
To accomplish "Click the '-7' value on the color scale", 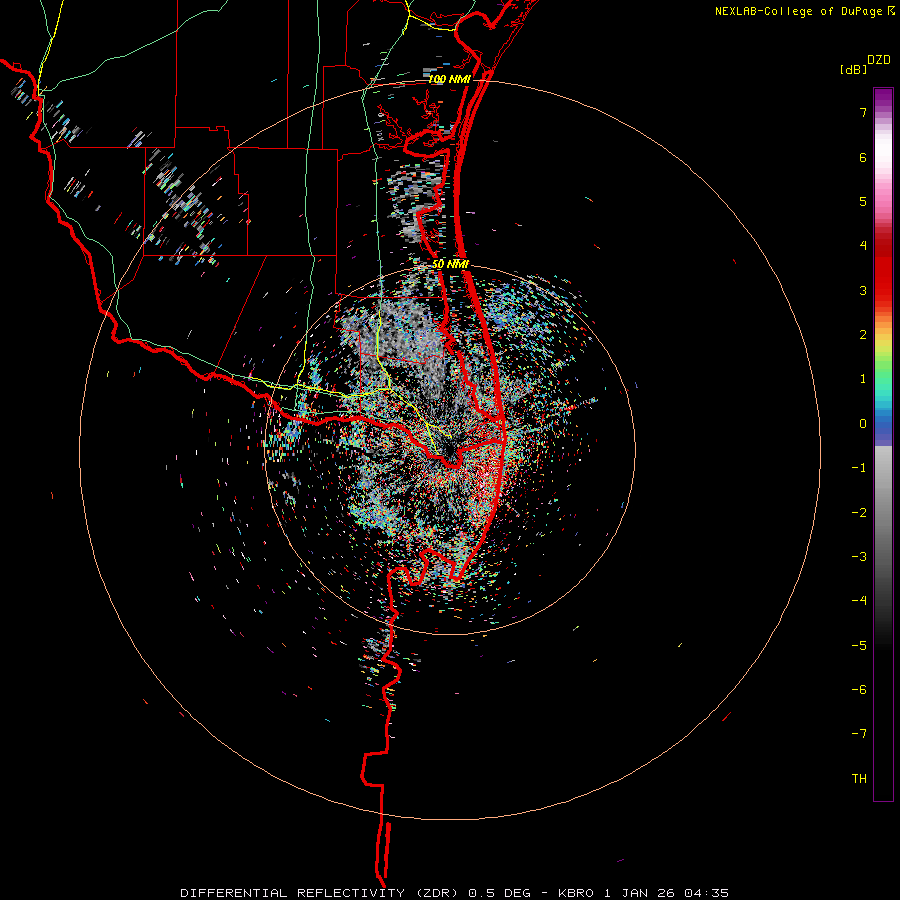I will 859,734.
